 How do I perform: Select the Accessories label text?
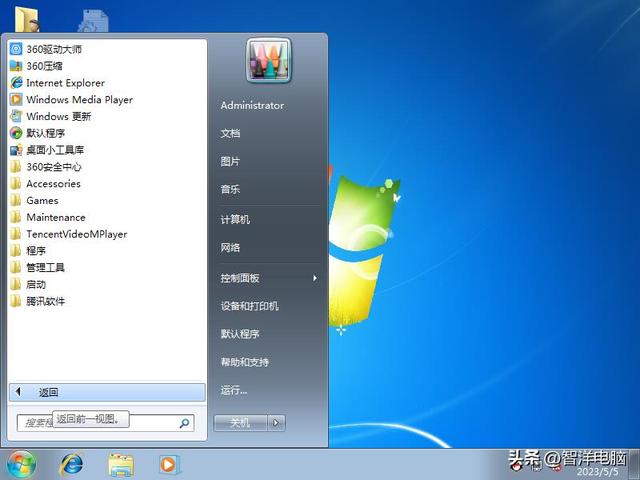click(53, 184)
